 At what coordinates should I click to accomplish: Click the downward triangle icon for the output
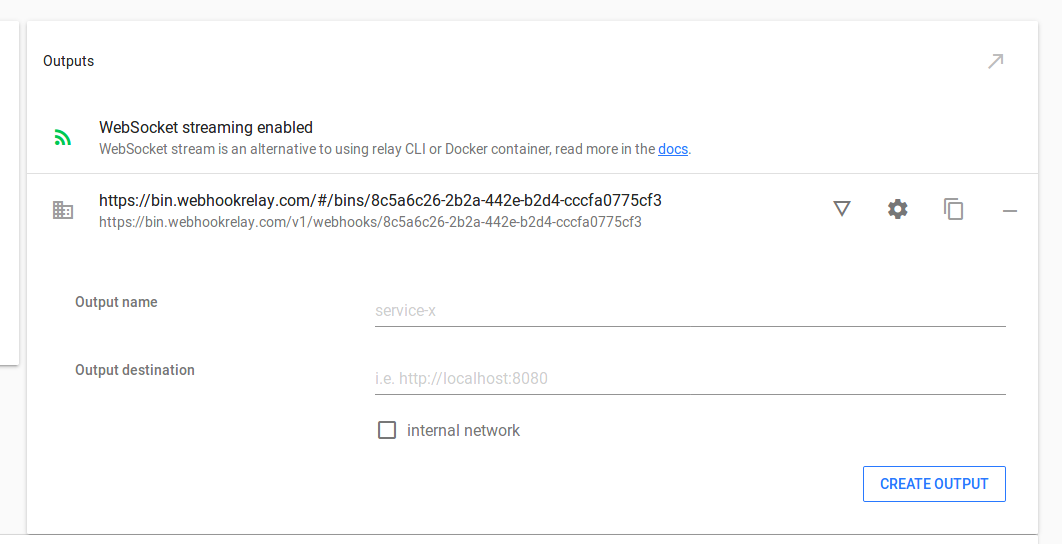click(x=842, y=209)
